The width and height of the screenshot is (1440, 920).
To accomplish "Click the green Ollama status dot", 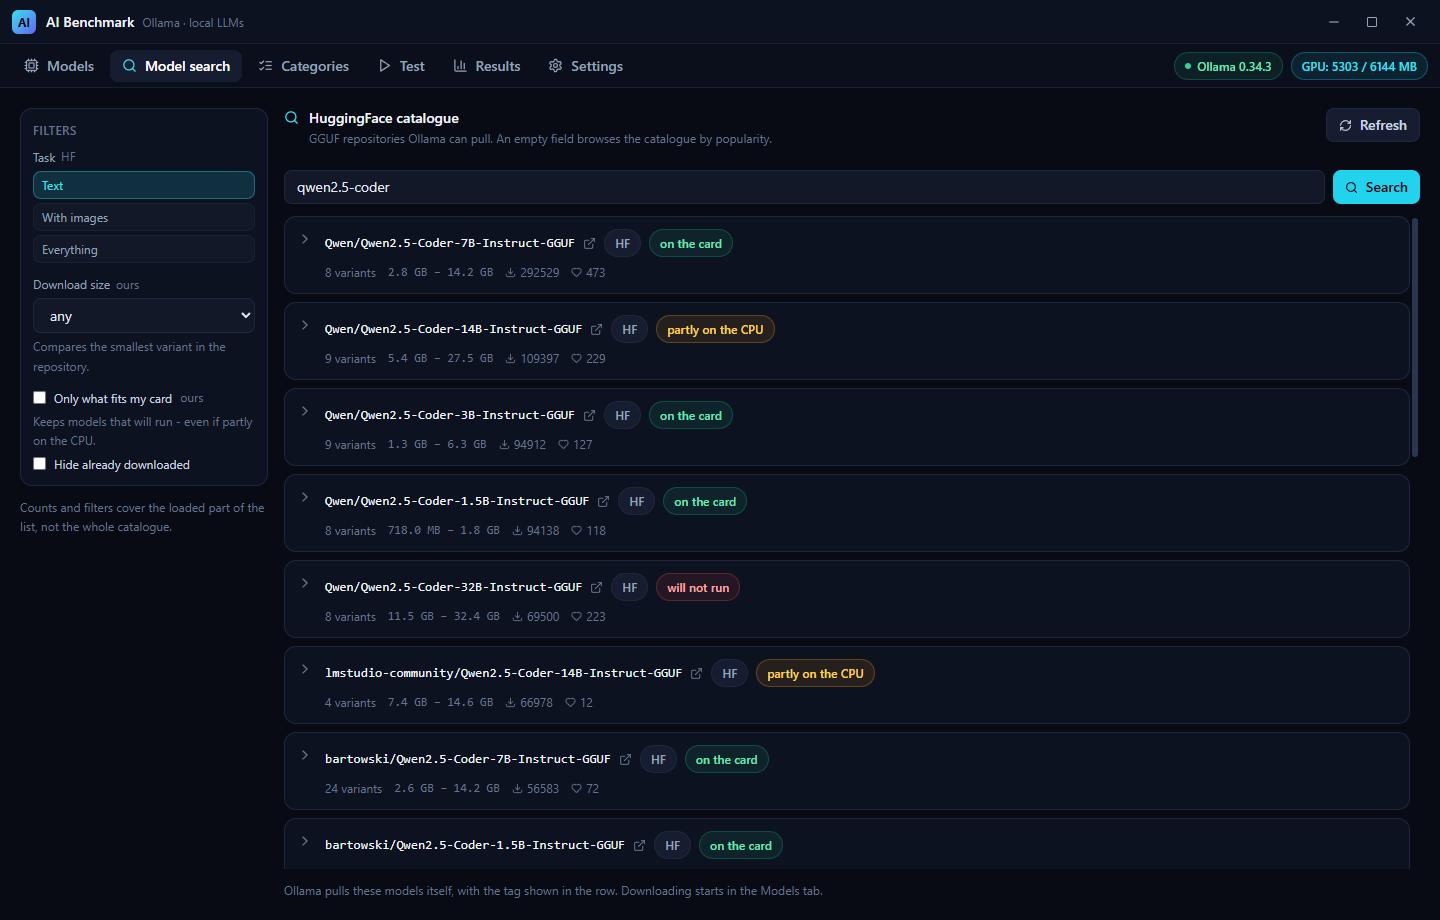I will coord(1187,67).
